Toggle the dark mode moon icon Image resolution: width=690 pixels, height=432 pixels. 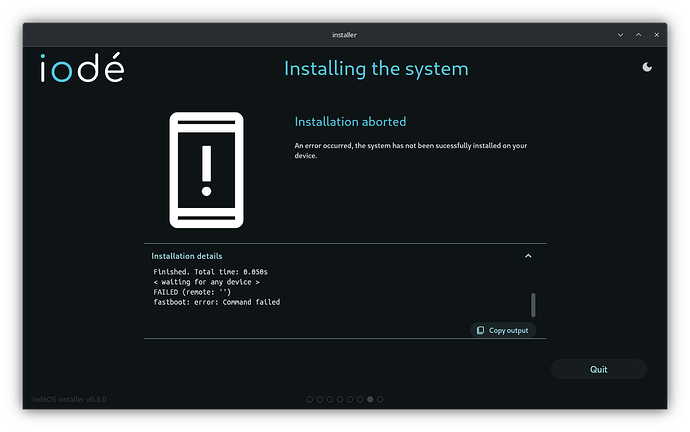click(647, 67)
